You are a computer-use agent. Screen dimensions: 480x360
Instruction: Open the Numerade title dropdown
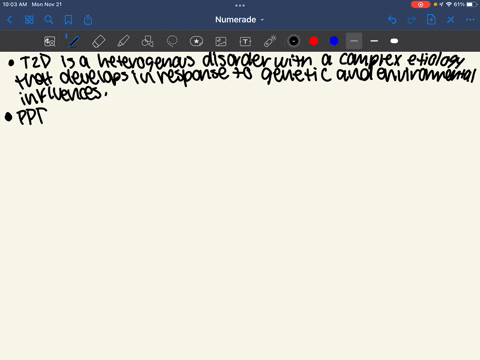point(239,20)
